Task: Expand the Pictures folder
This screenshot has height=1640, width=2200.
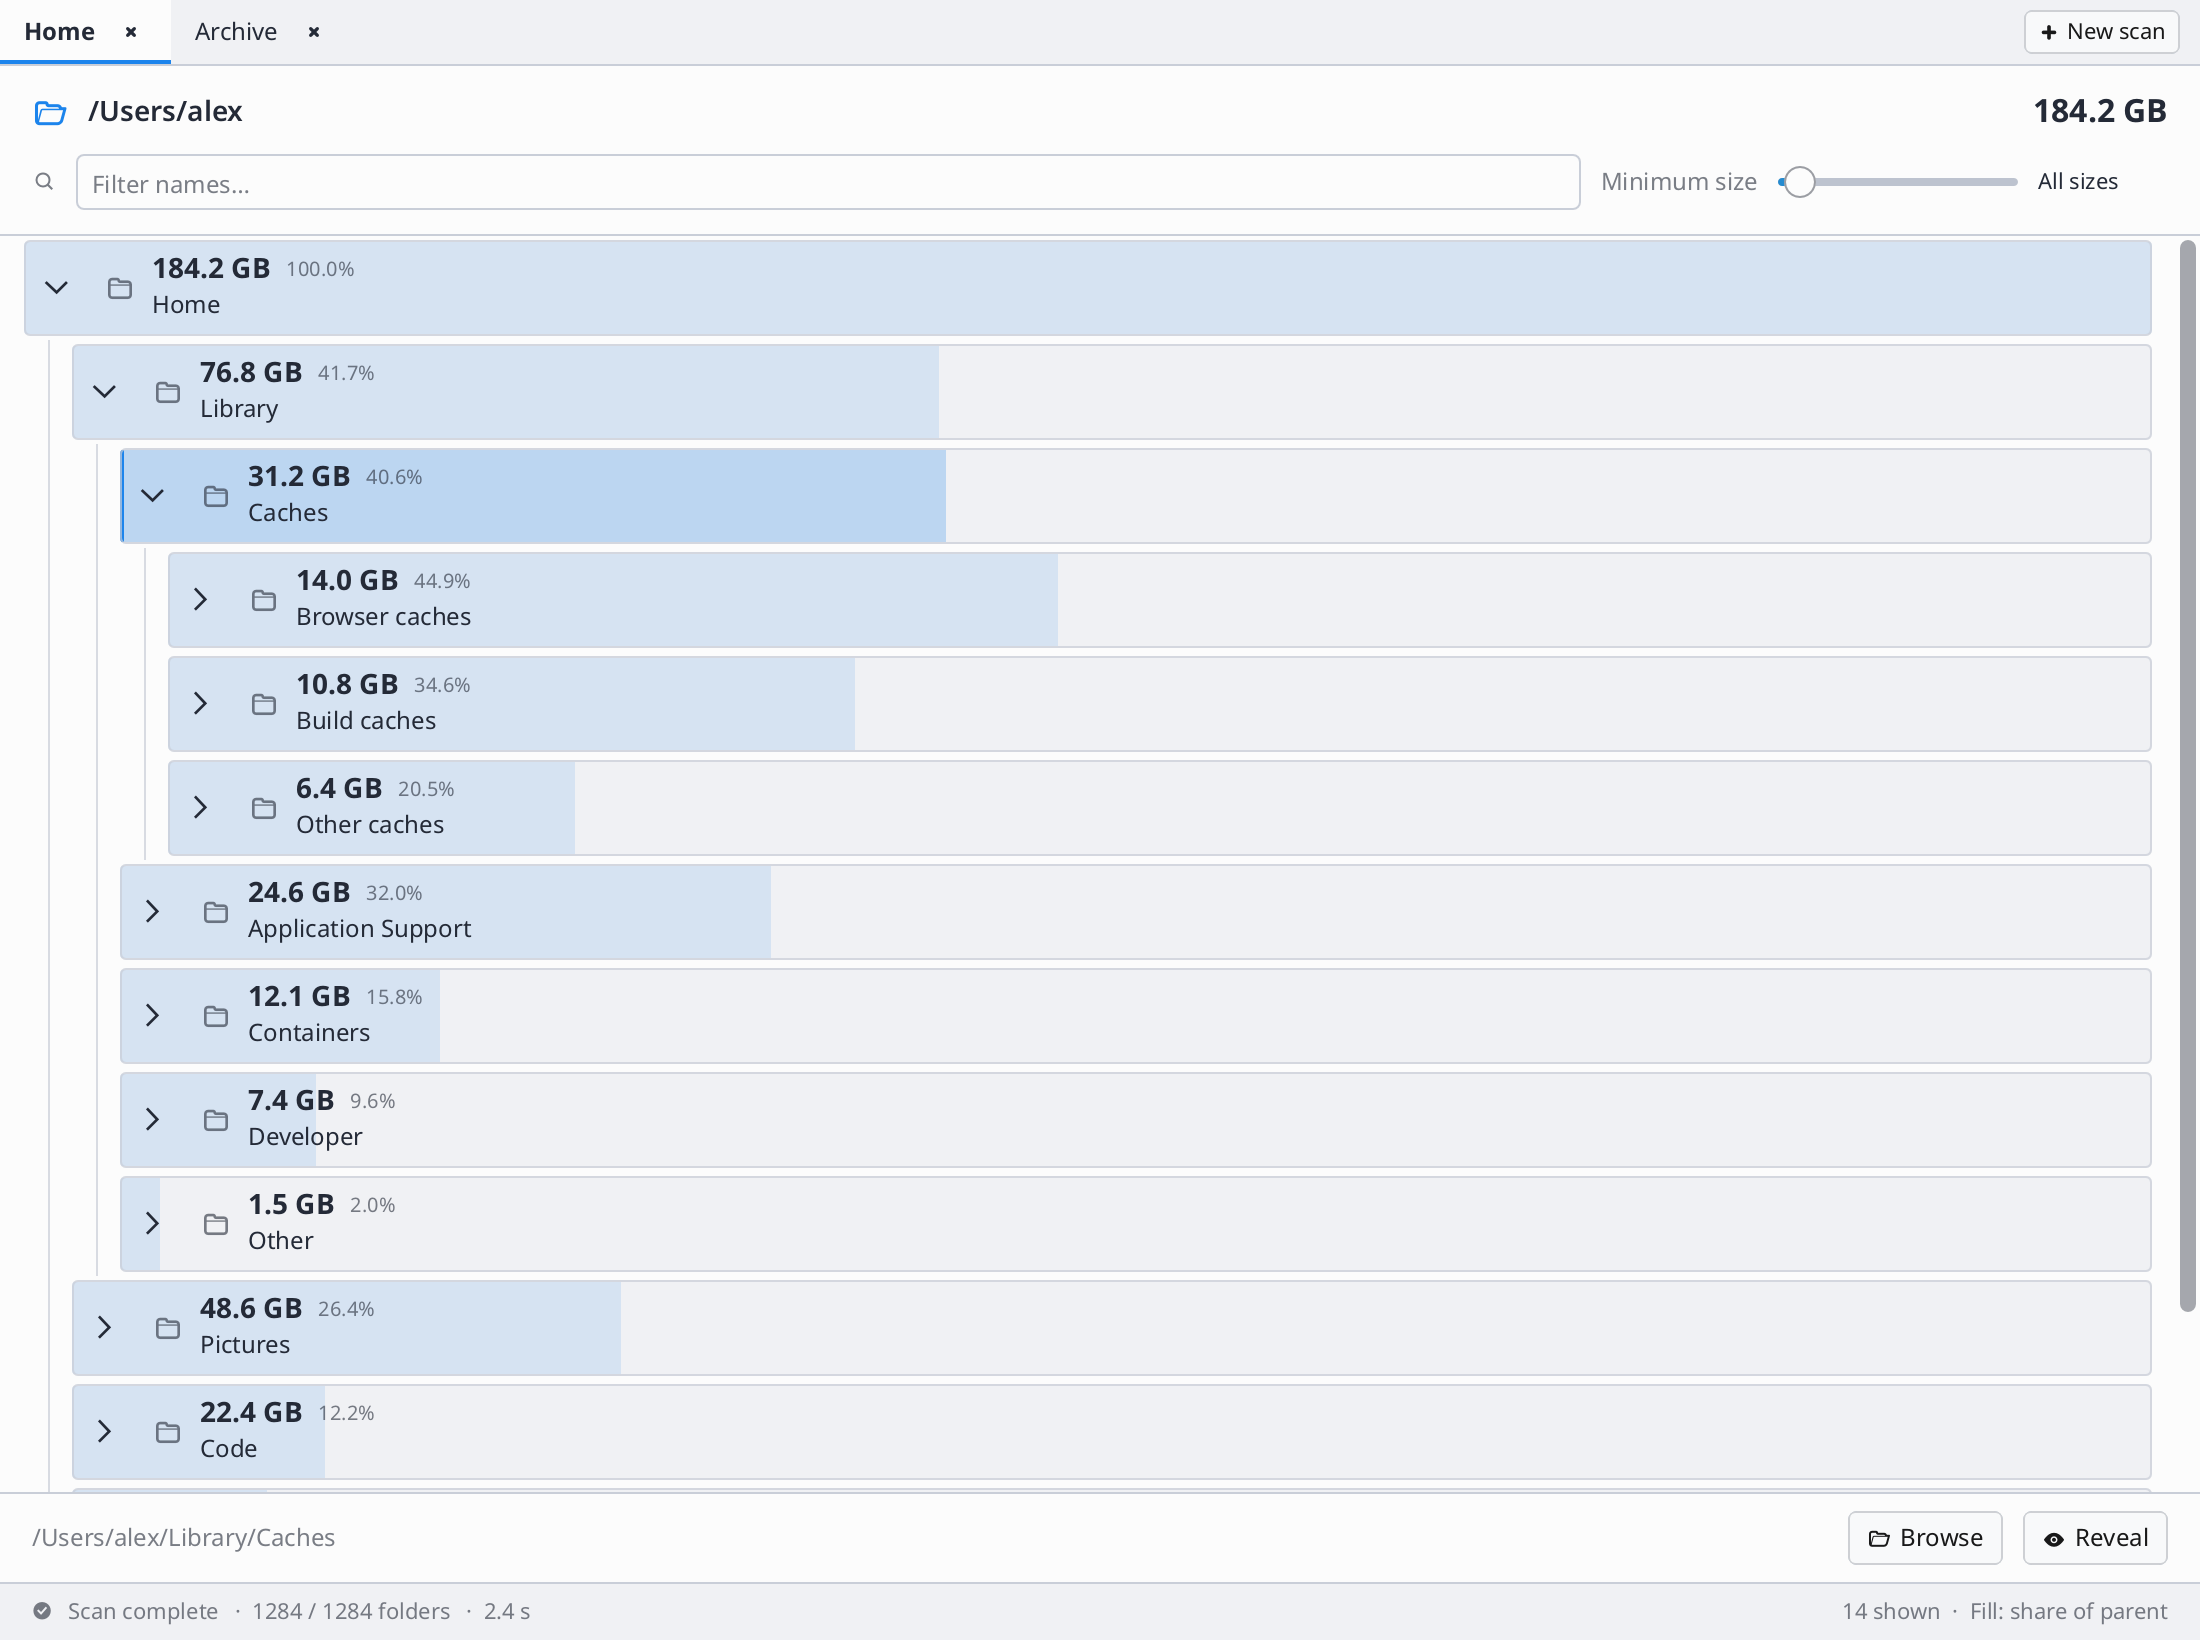Action: [105, 1328]
